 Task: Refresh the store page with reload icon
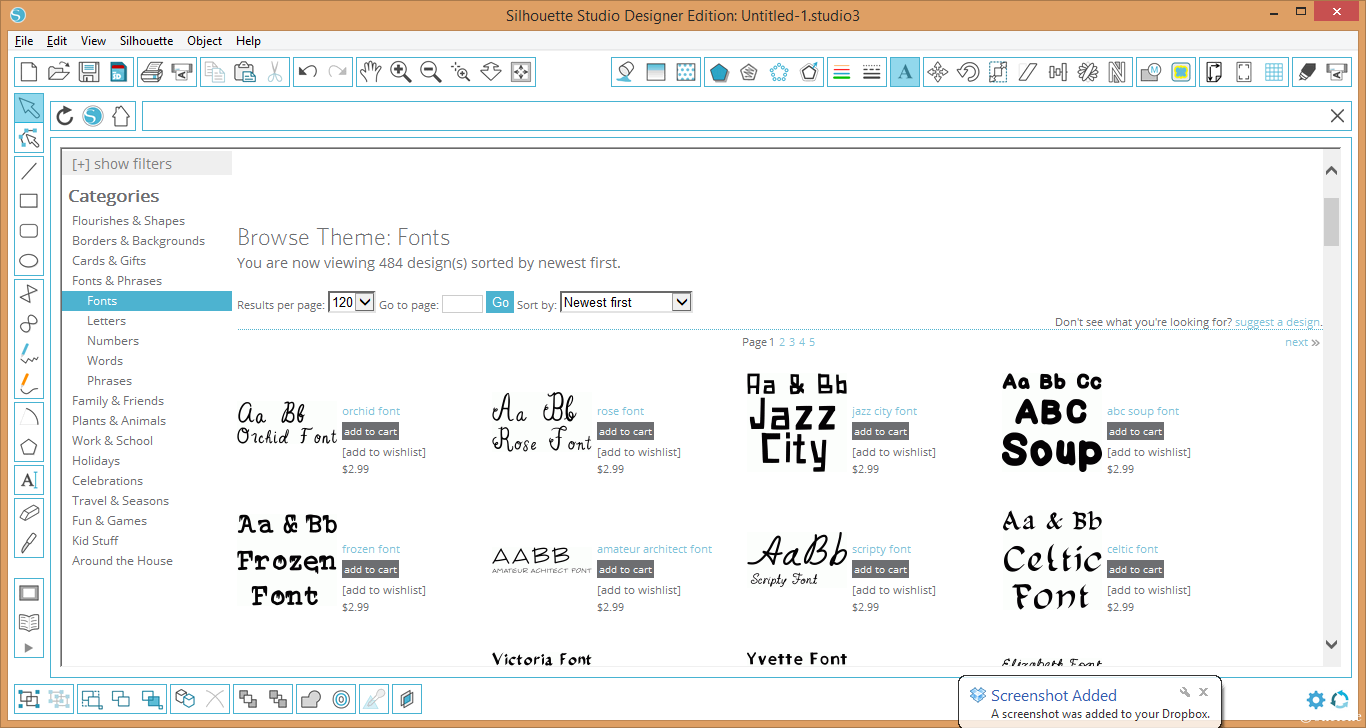pos(65,116)
